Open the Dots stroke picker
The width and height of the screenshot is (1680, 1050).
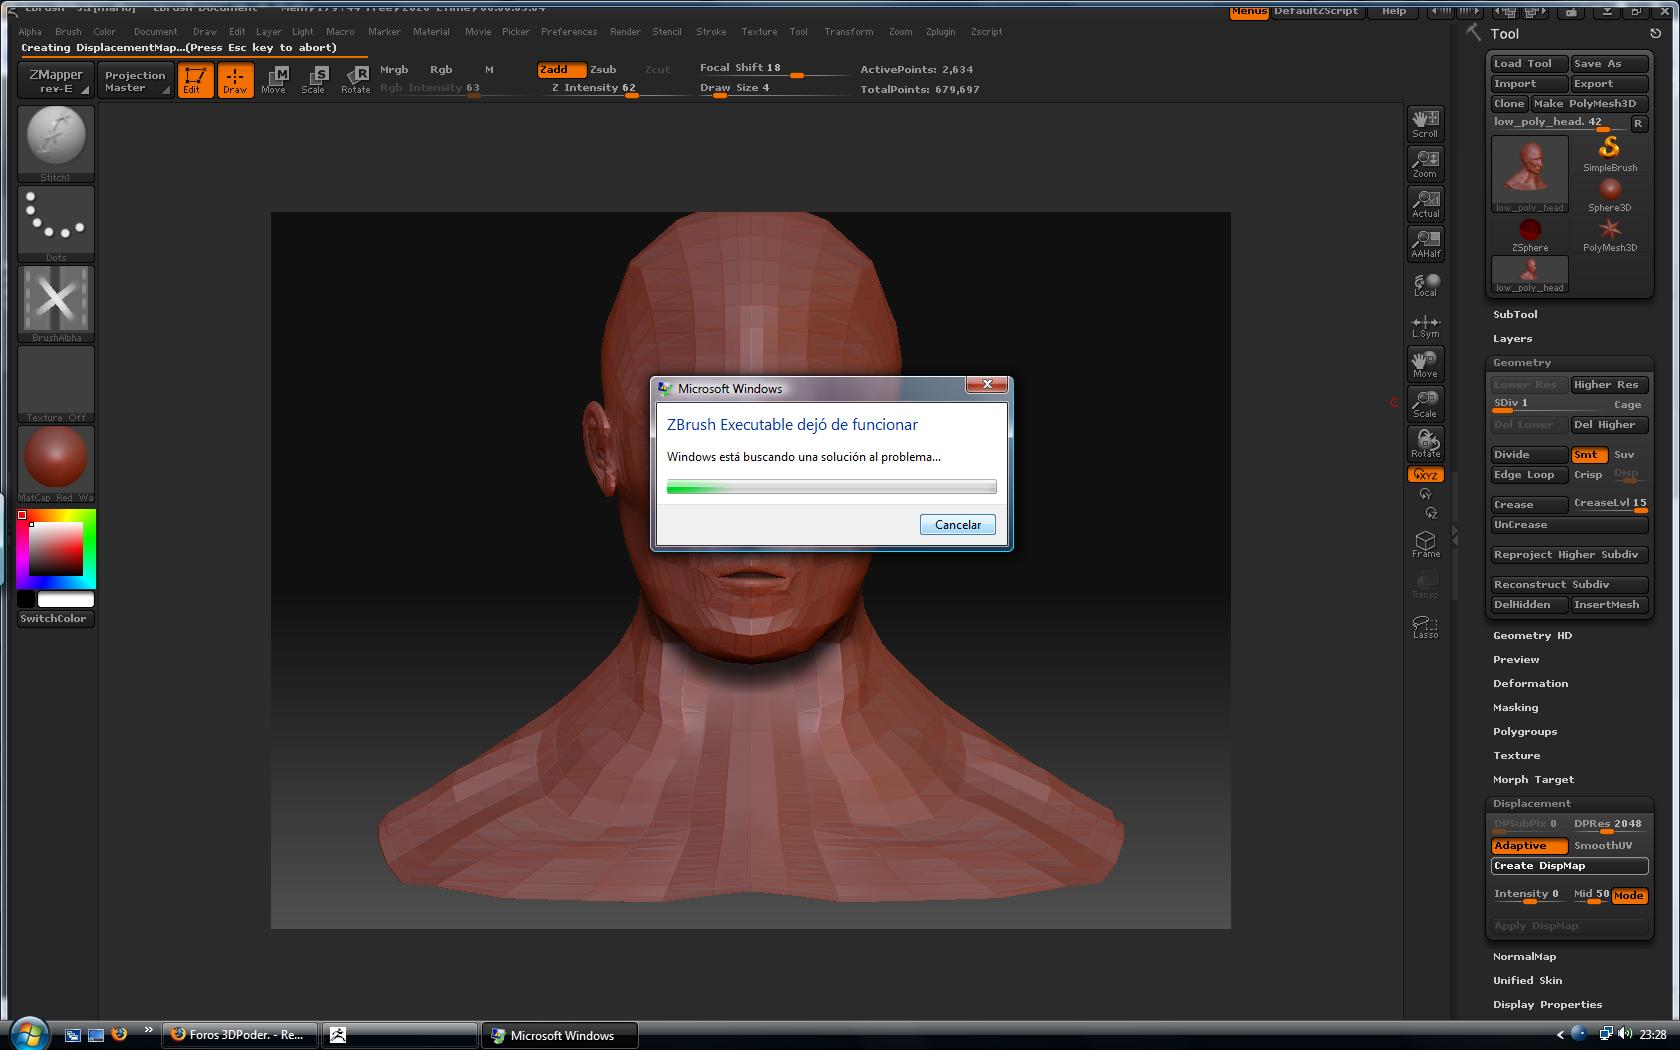(x=56, y=224)
